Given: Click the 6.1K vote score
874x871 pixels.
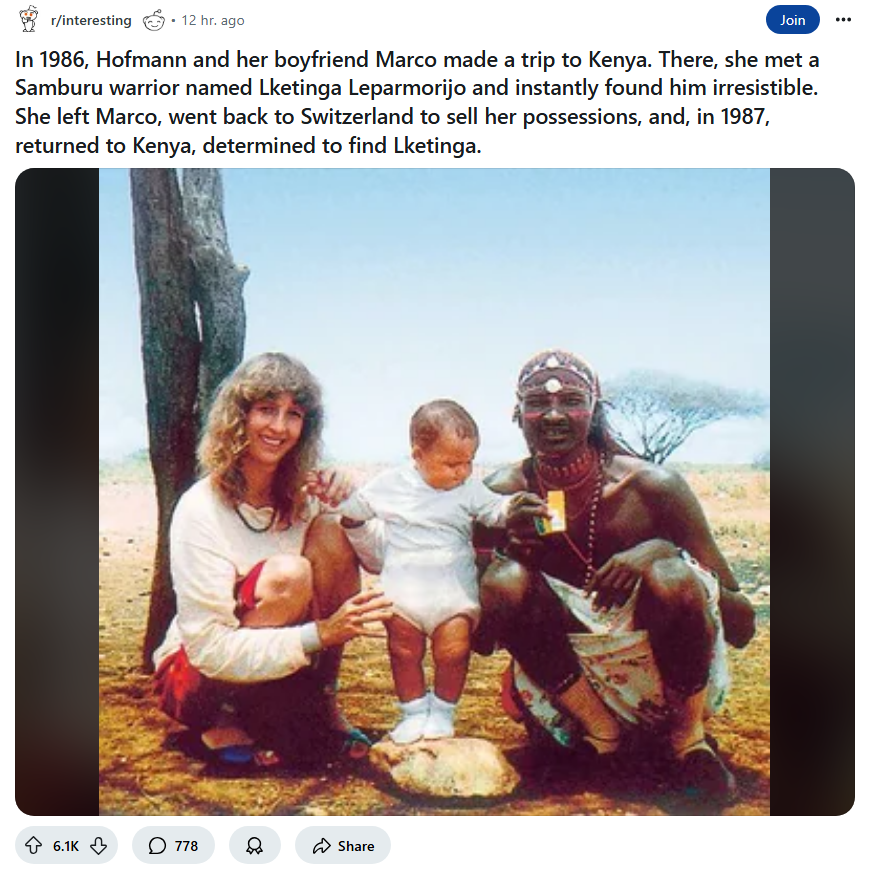Looking at the screenshot, I should coord(66,846).
